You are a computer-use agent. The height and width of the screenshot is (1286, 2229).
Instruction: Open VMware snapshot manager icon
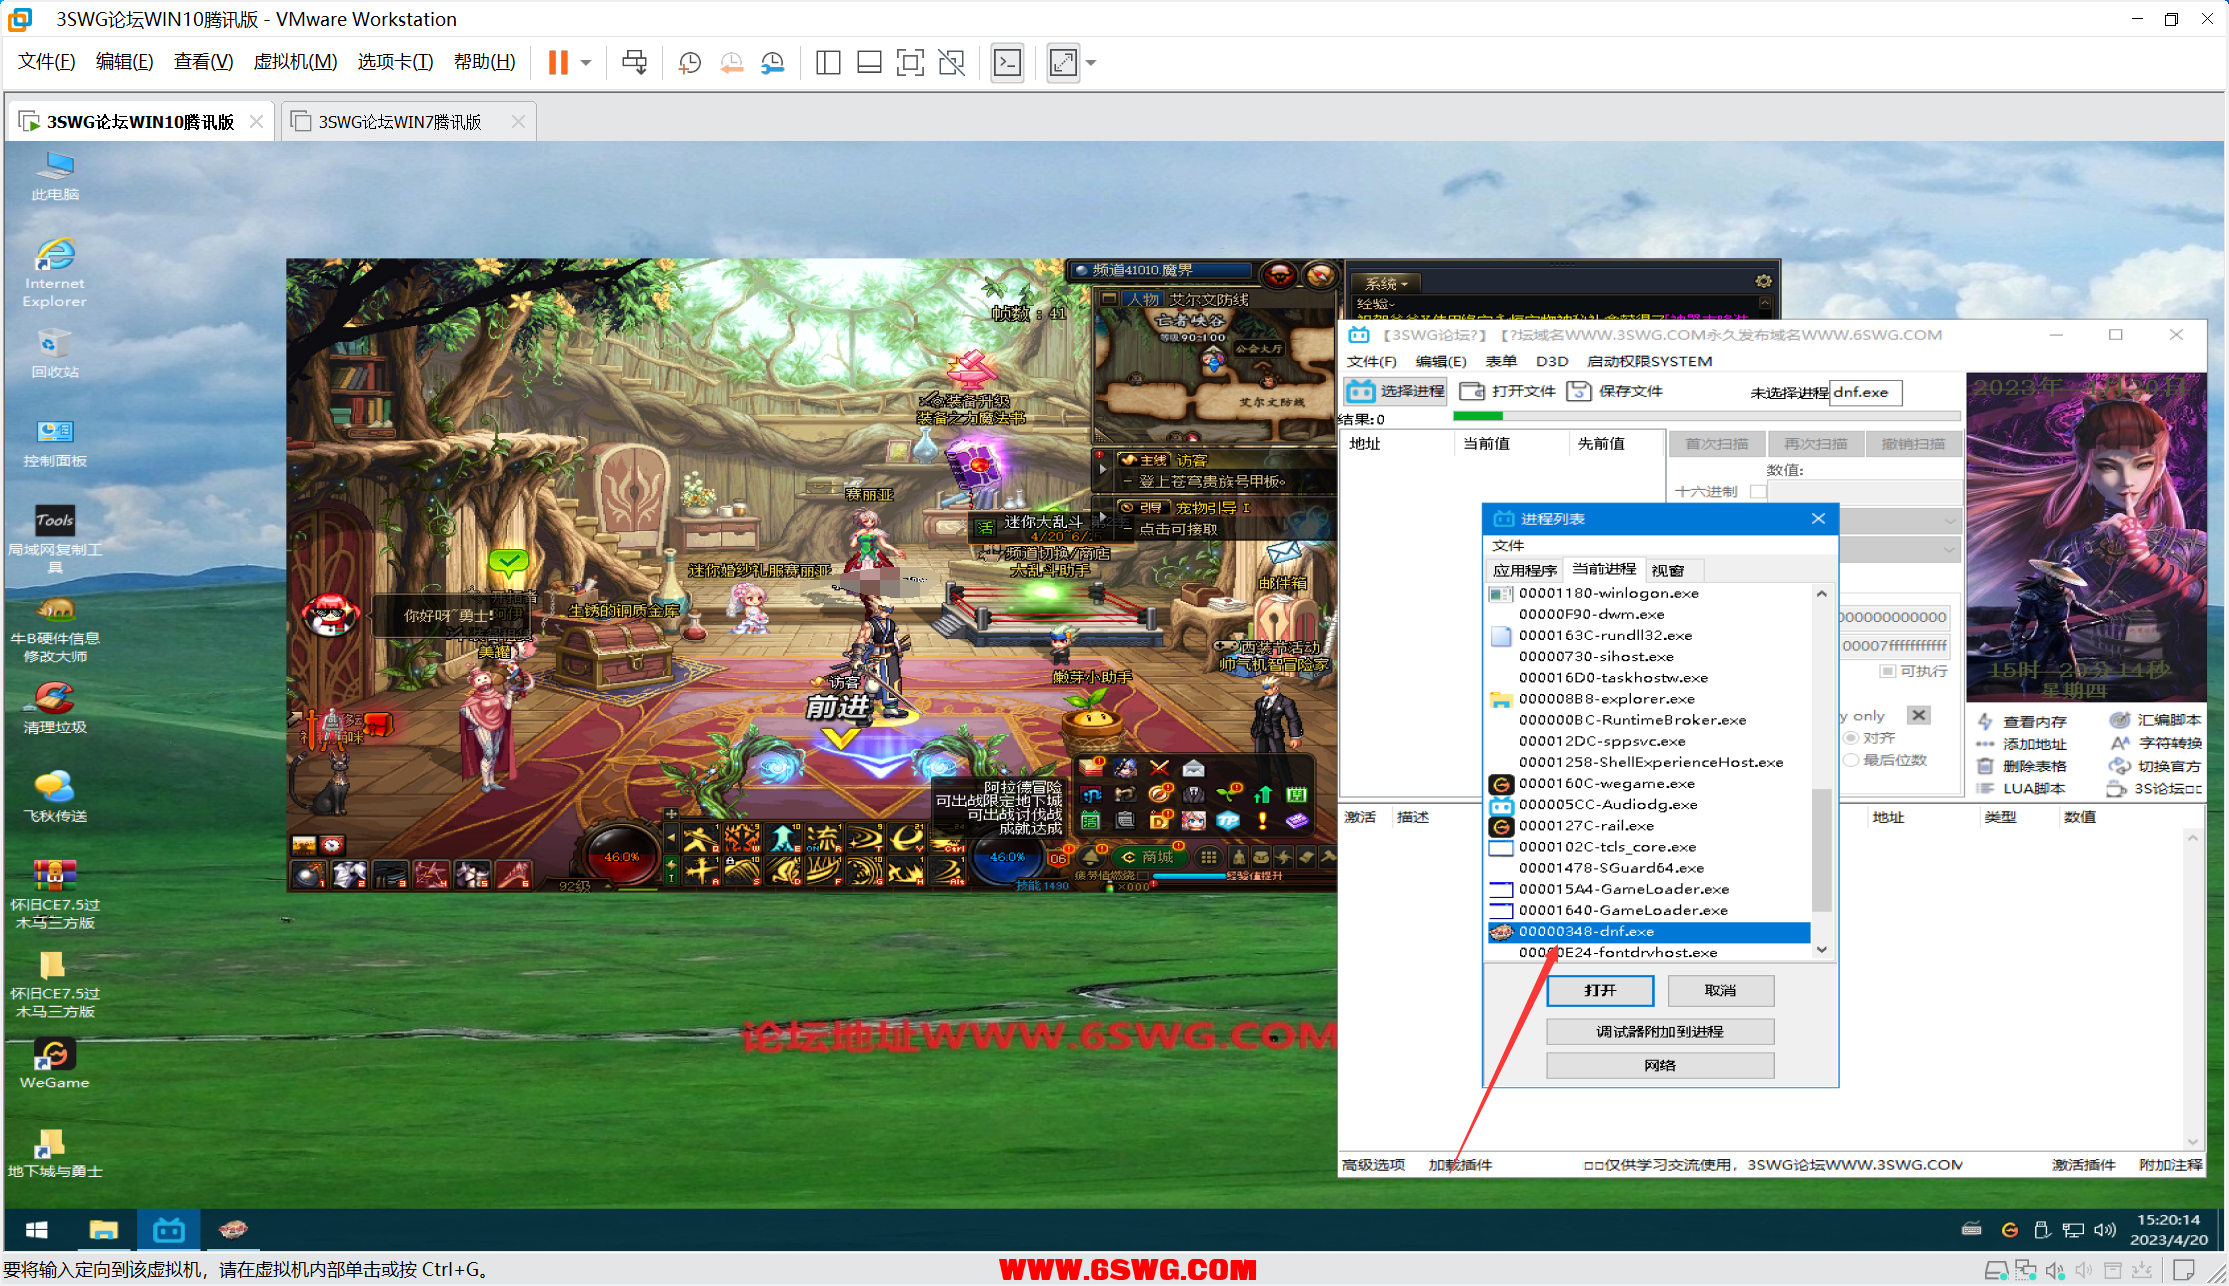pyautogui.click(x=773, y=63)
